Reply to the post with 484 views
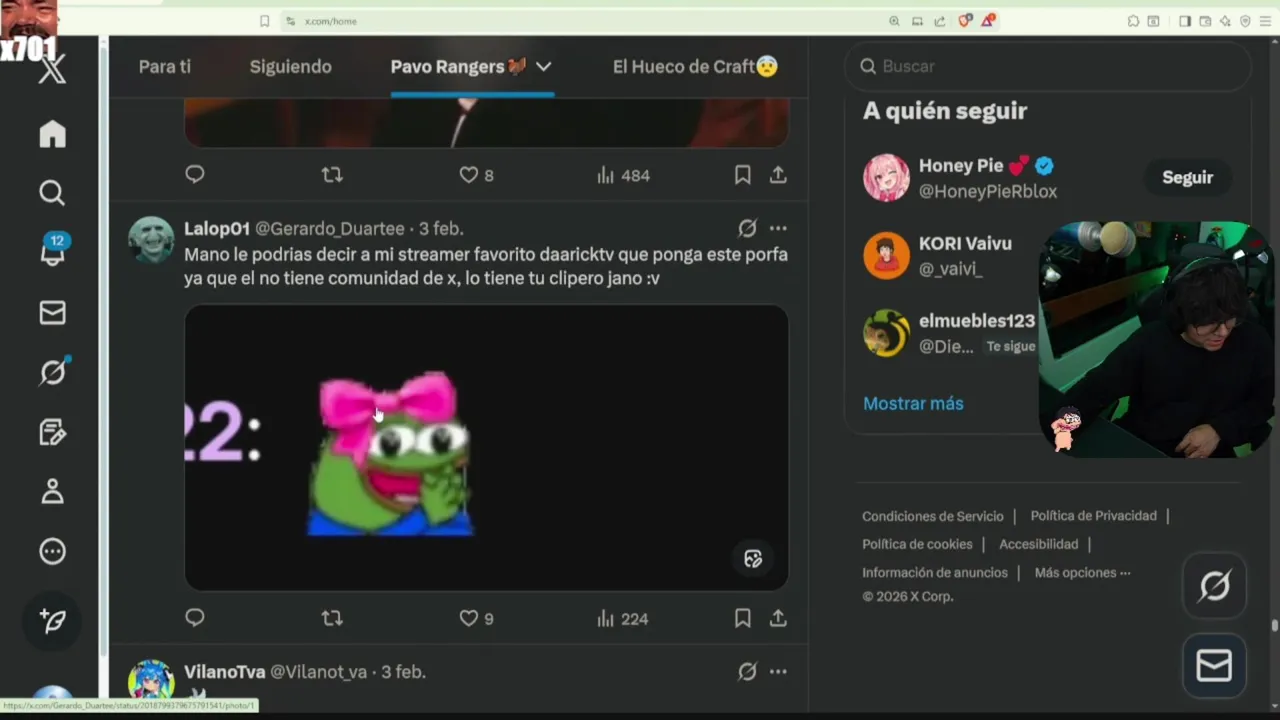The height and width of the screenshot is (720, 1280). pyautogui.click(x=195, y=175)
